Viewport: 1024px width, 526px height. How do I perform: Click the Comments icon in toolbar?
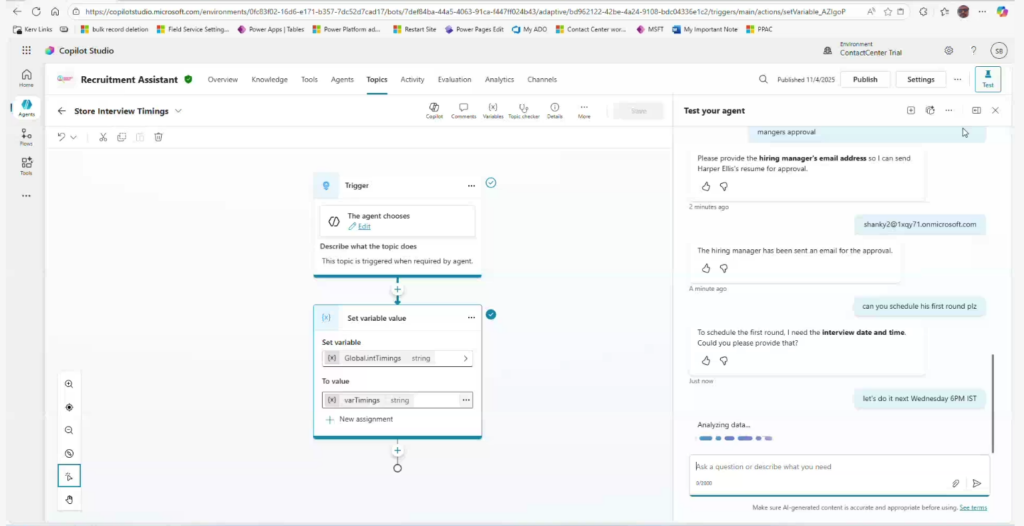click(x=463, y=107)
